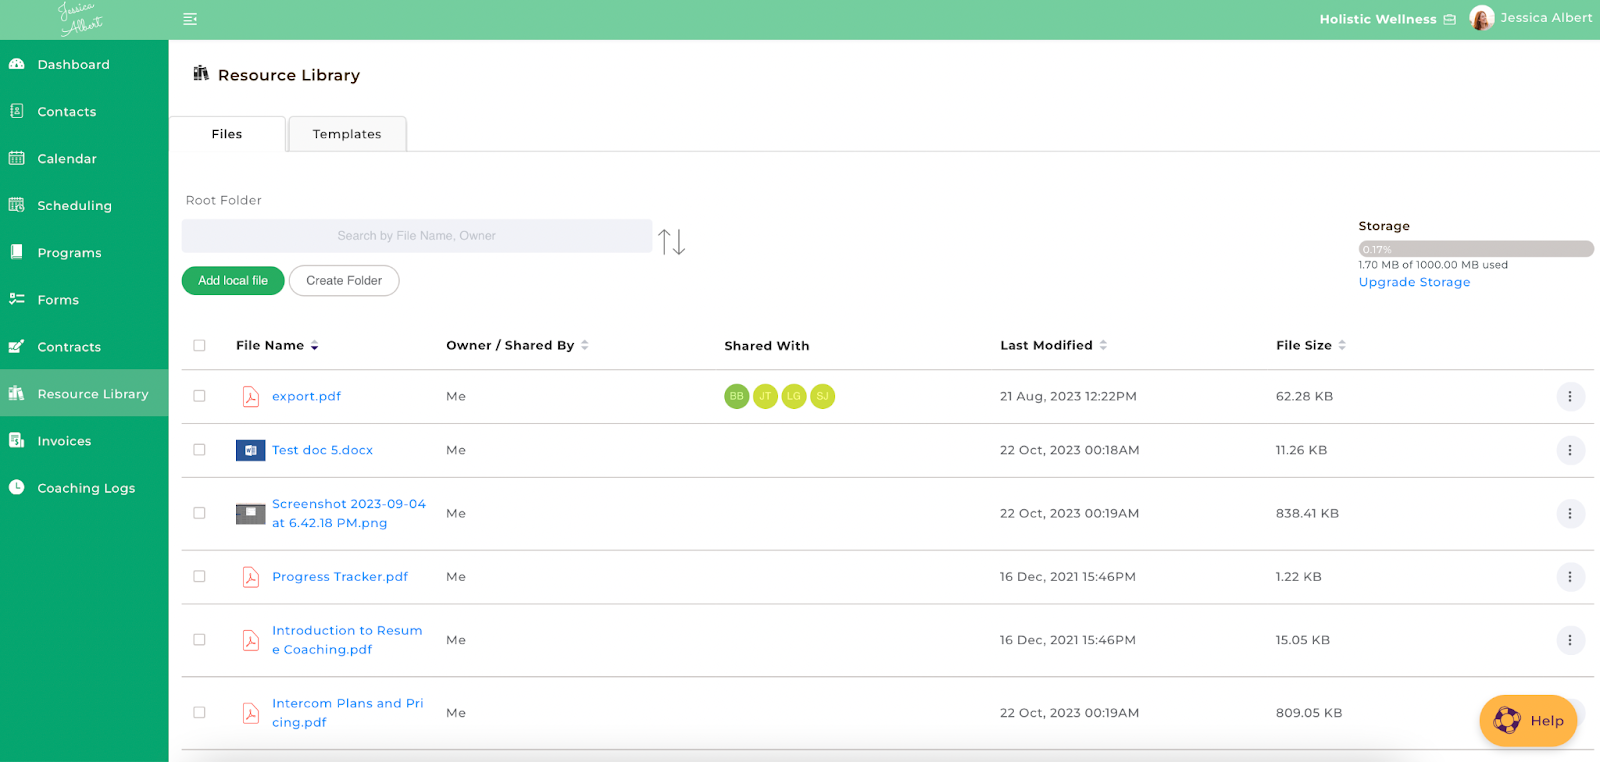
Task: Open Dashboard from the sidebar
Action: pos(73,65)
